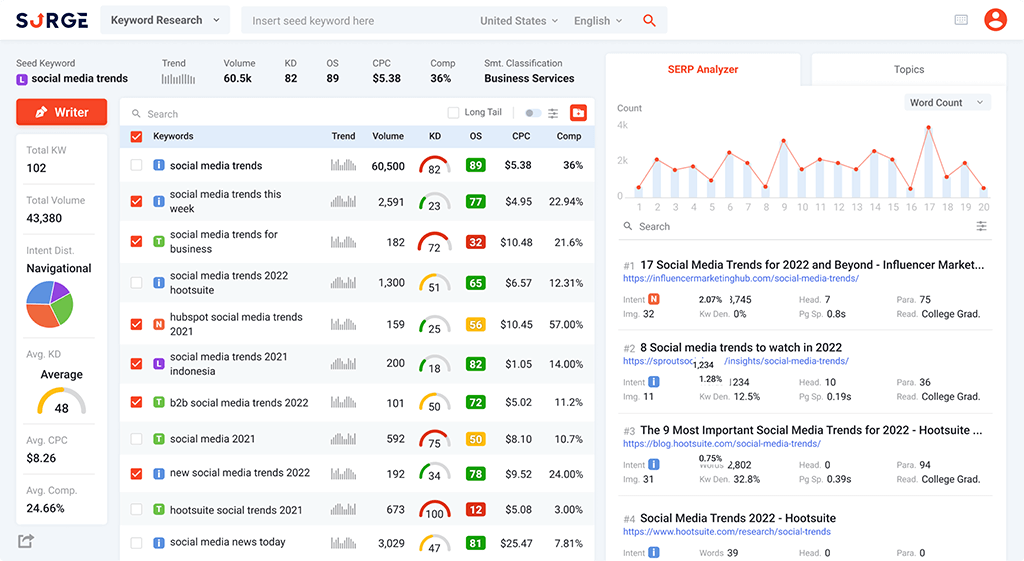Sort by the Comp column header
This screenshot has width=1024, height=561.
tap(569, 136)
